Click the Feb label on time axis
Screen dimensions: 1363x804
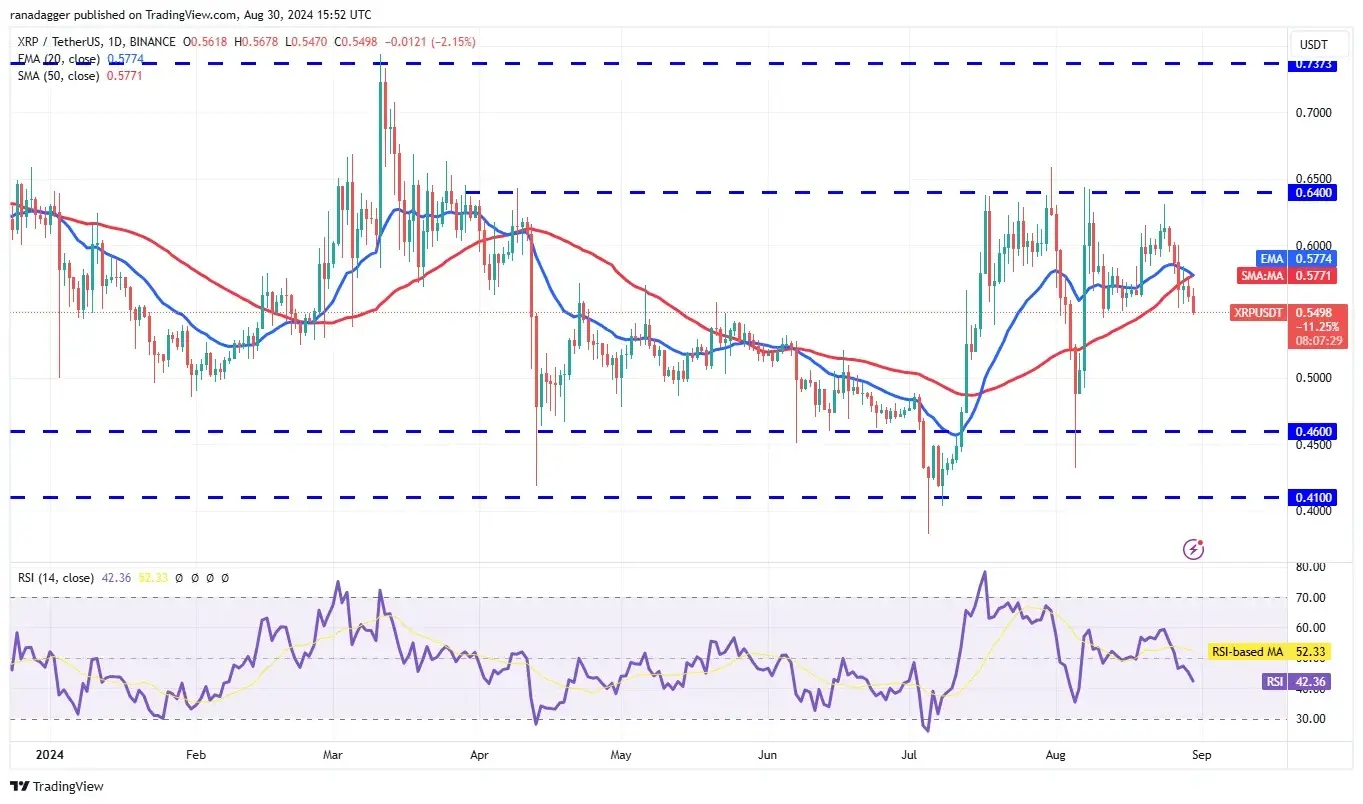(x=195, y=755)
